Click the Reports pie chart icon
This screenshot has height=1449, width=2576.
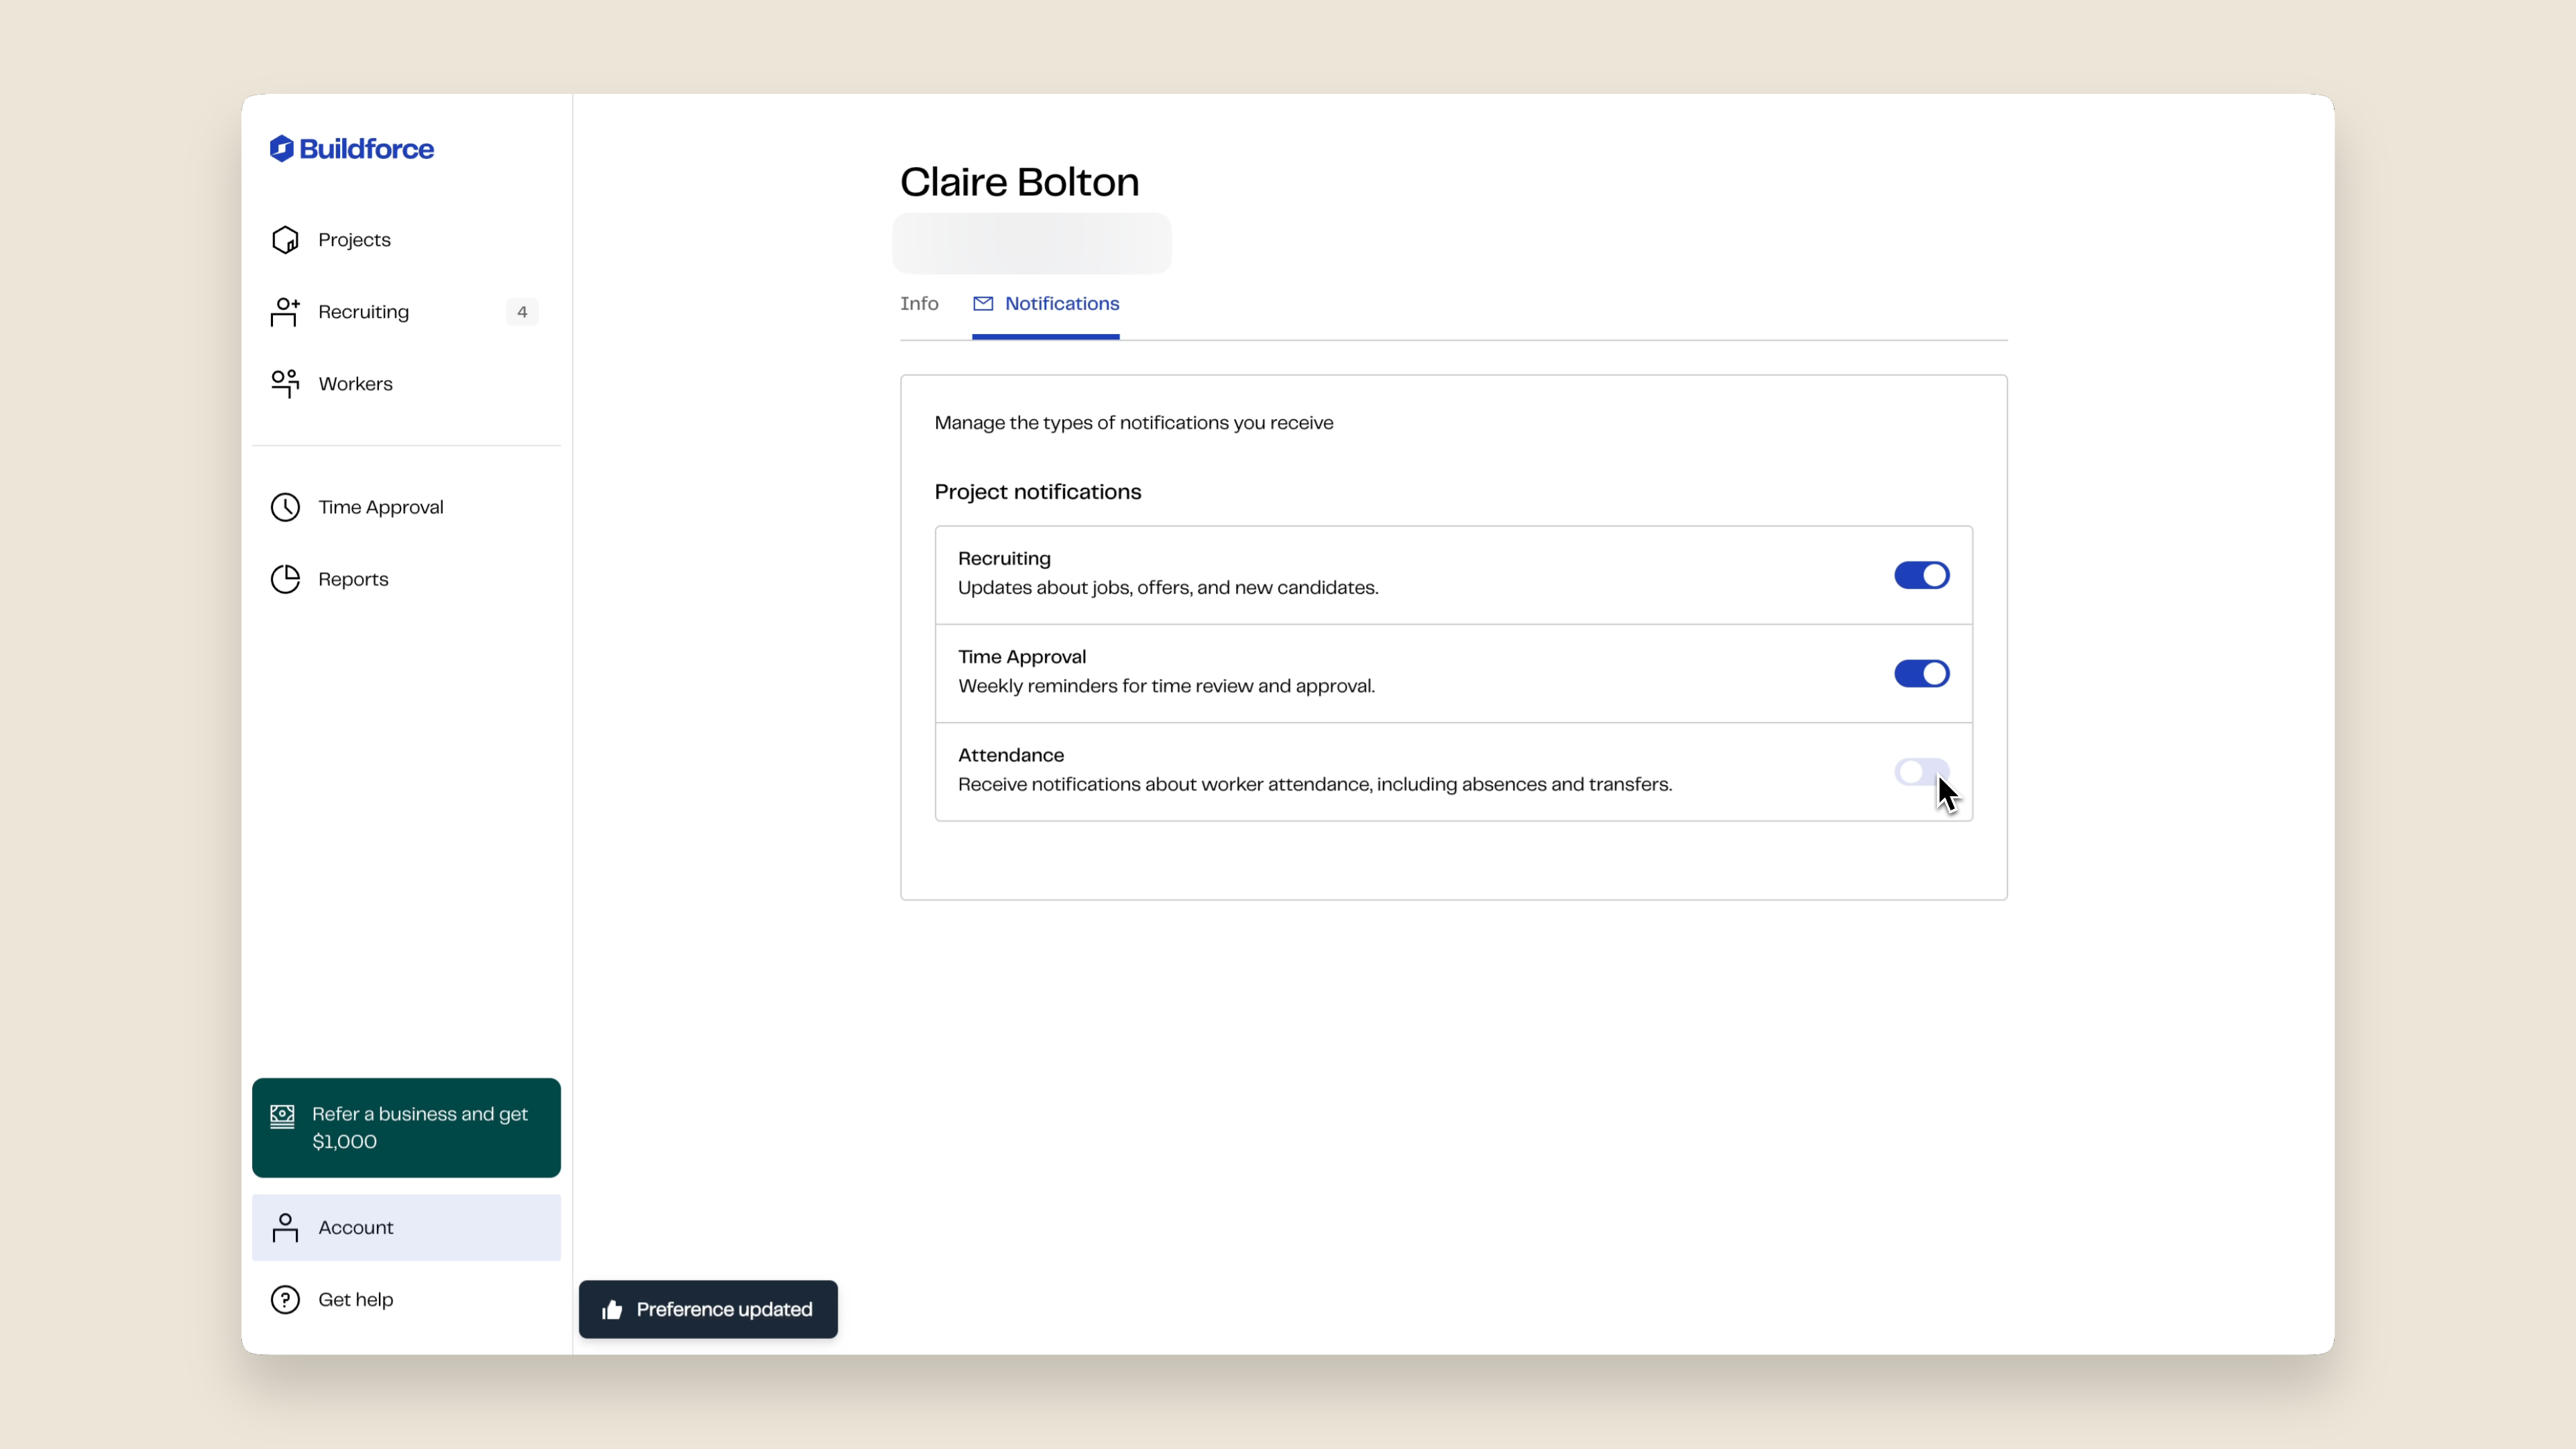coord(285,579)
